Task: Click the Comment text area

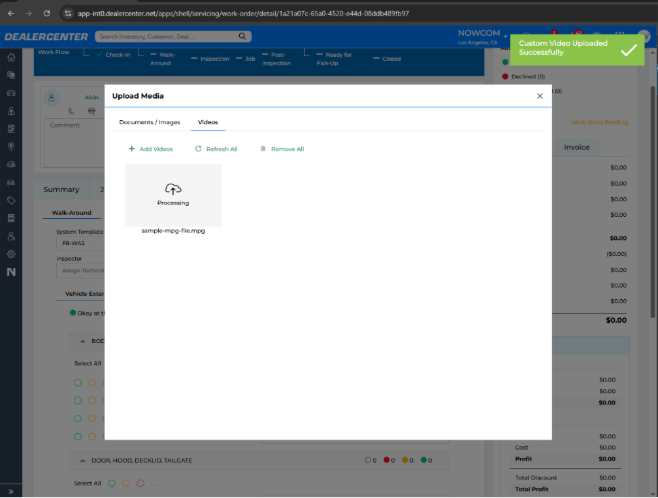Action: tap(74, 143)
